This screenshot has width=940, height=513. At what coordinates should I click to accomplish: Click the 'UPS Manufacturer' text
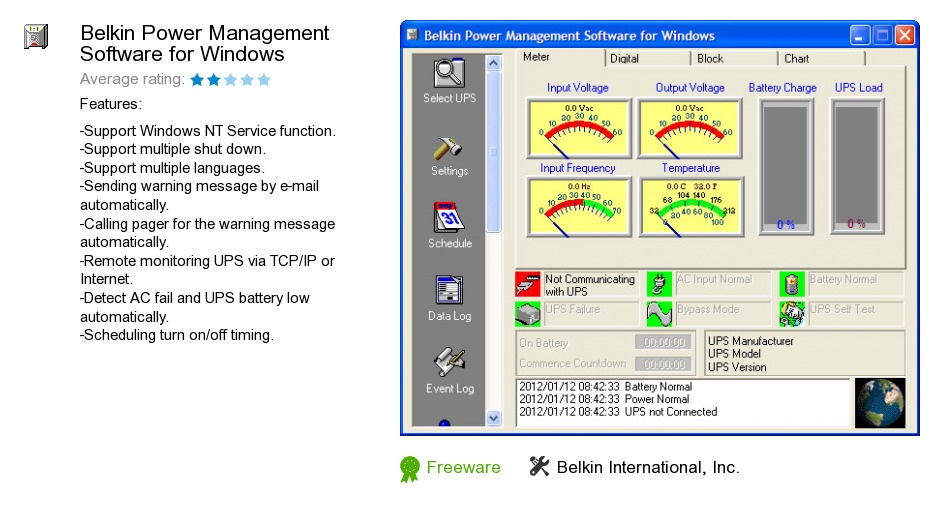point(751,341)
